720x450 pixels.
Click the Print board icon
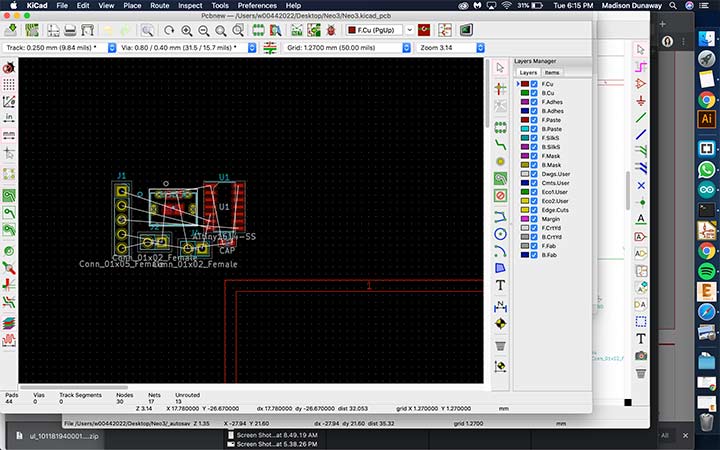point(70,30)
